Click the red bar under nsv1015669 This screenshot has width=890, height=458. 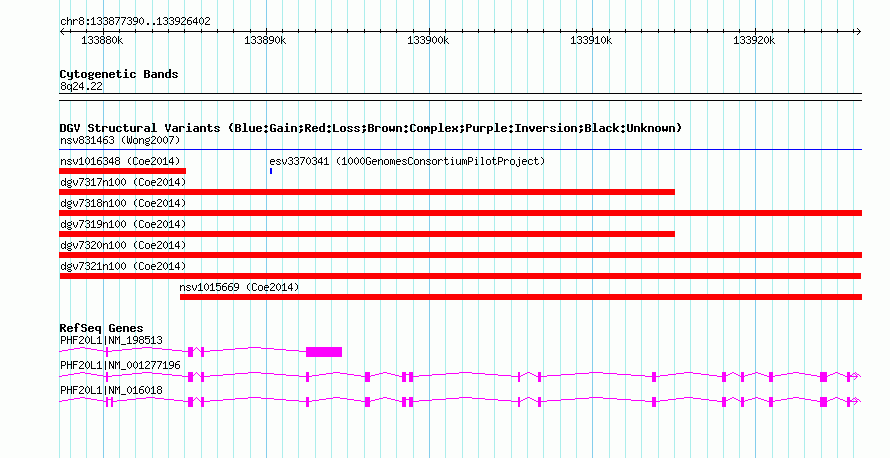pos(521,297)
